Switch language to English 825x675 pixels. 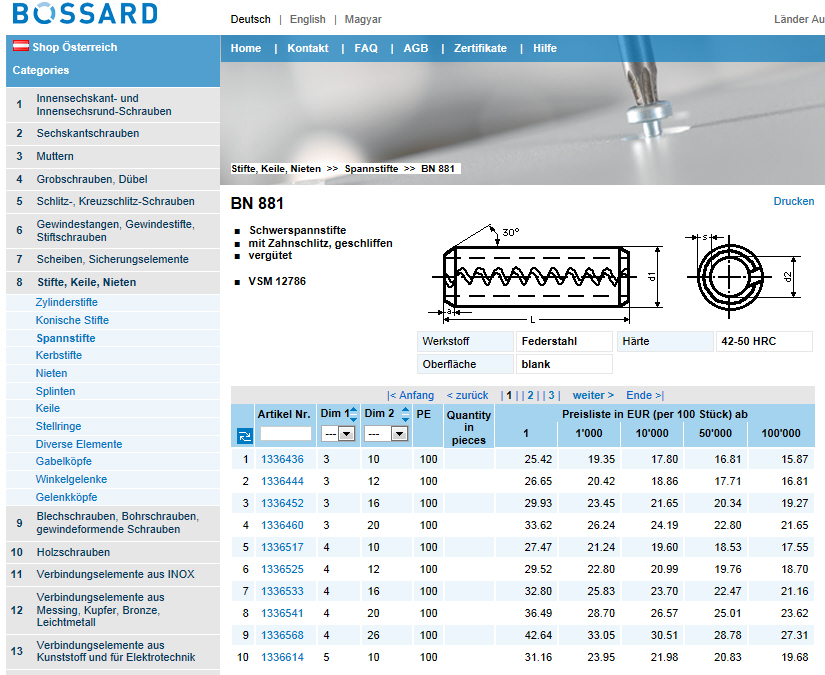click(308, 19)
